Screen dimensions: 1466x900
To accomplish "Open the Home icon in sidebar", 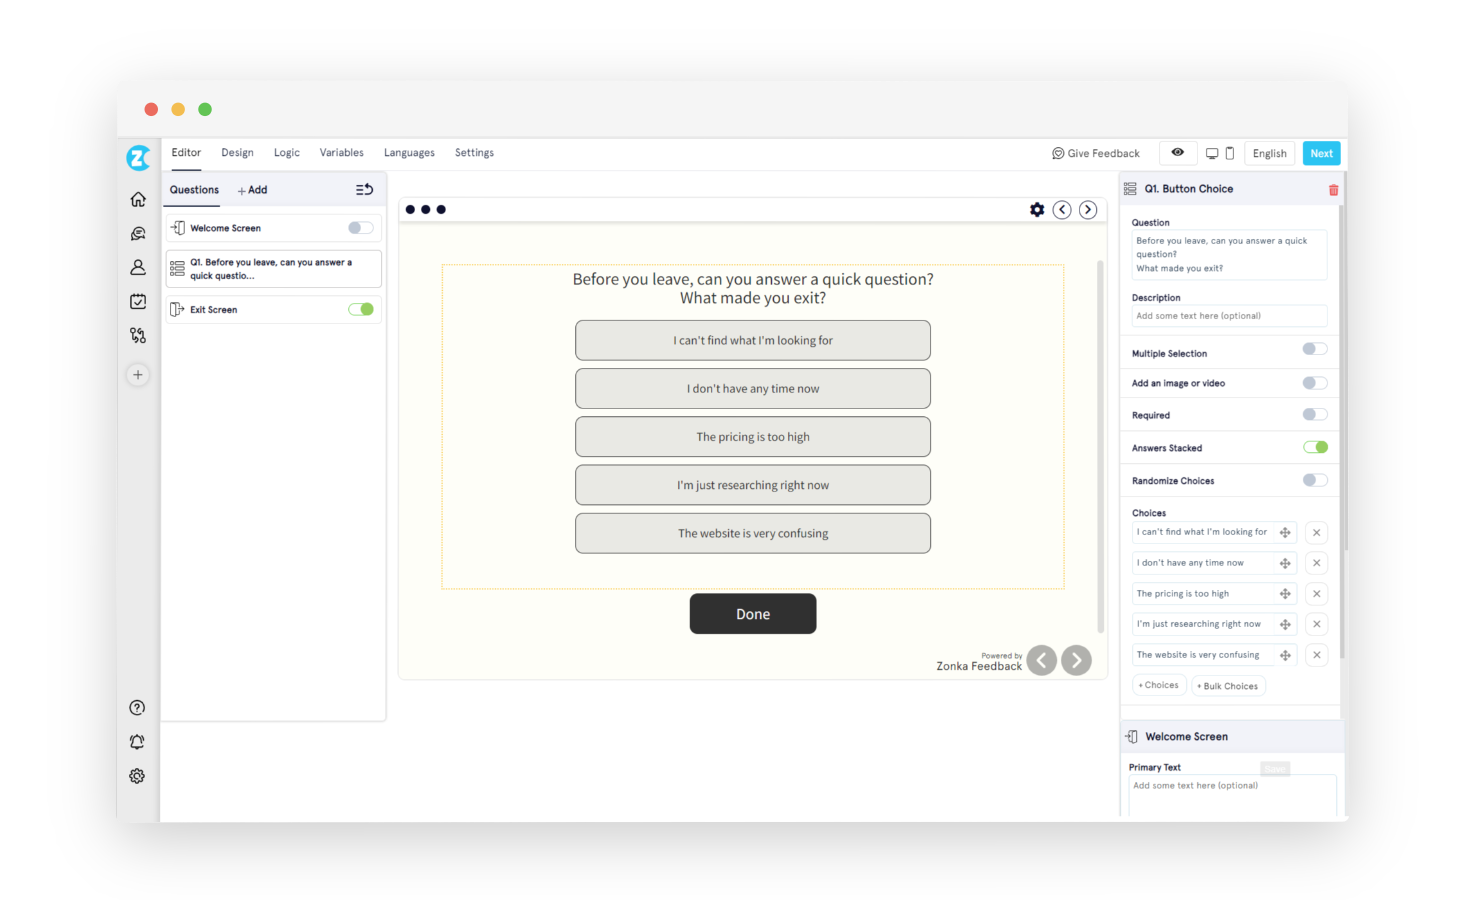I will click(x=138, y=199).
